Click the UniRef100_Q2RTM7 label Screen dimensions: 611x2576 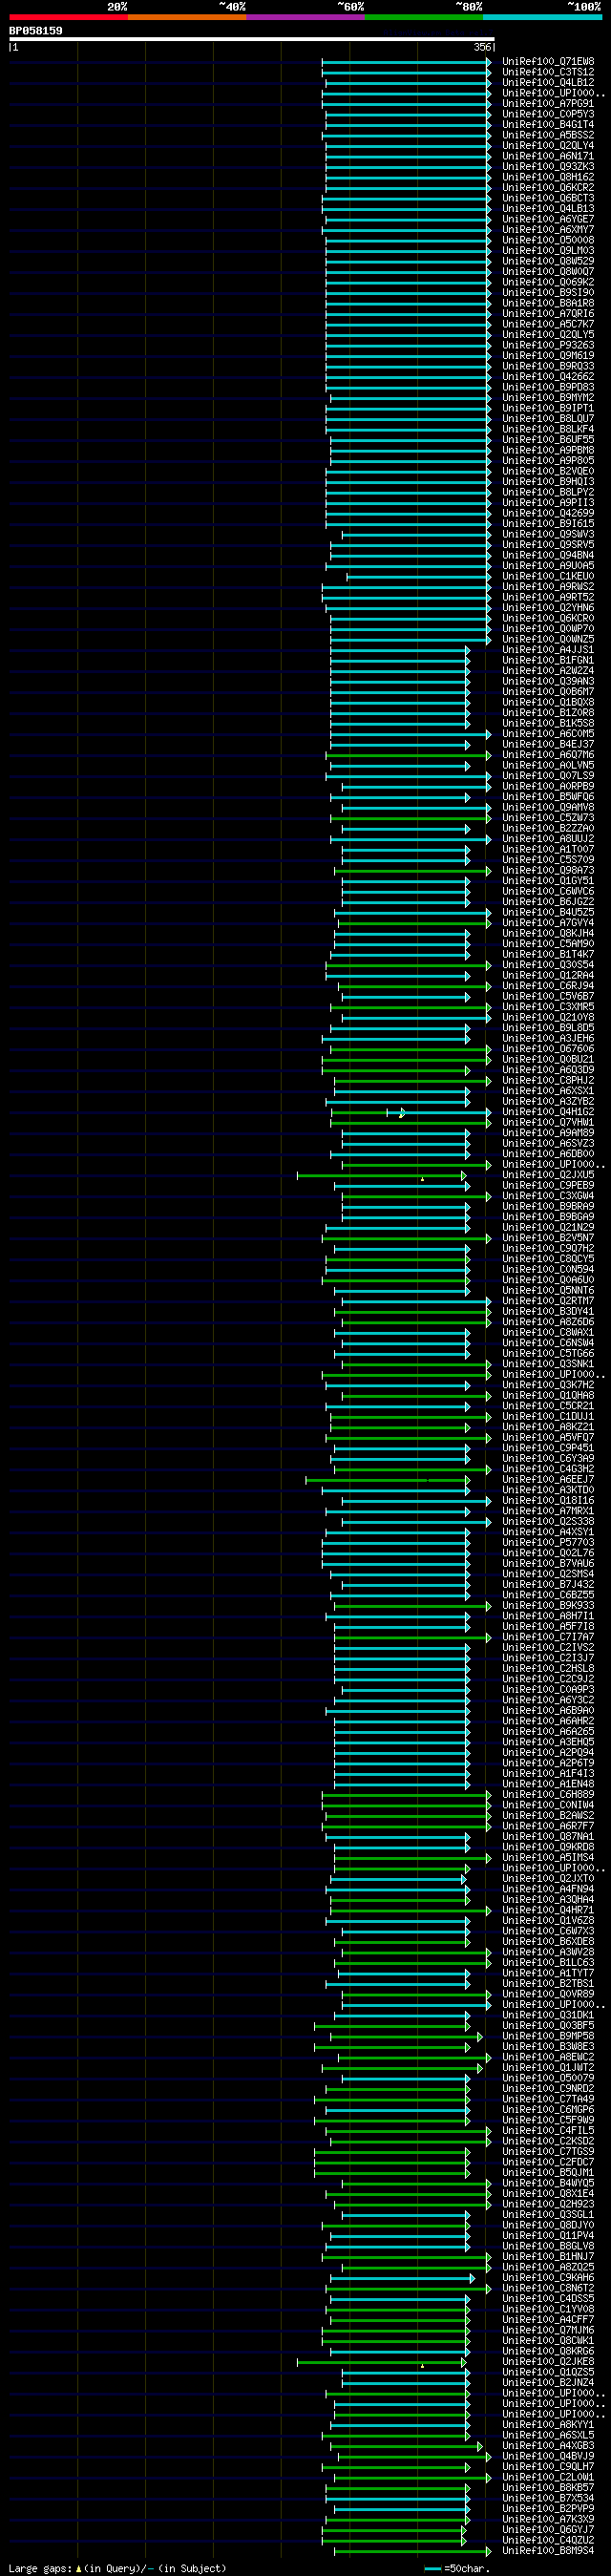(548, 1301)
